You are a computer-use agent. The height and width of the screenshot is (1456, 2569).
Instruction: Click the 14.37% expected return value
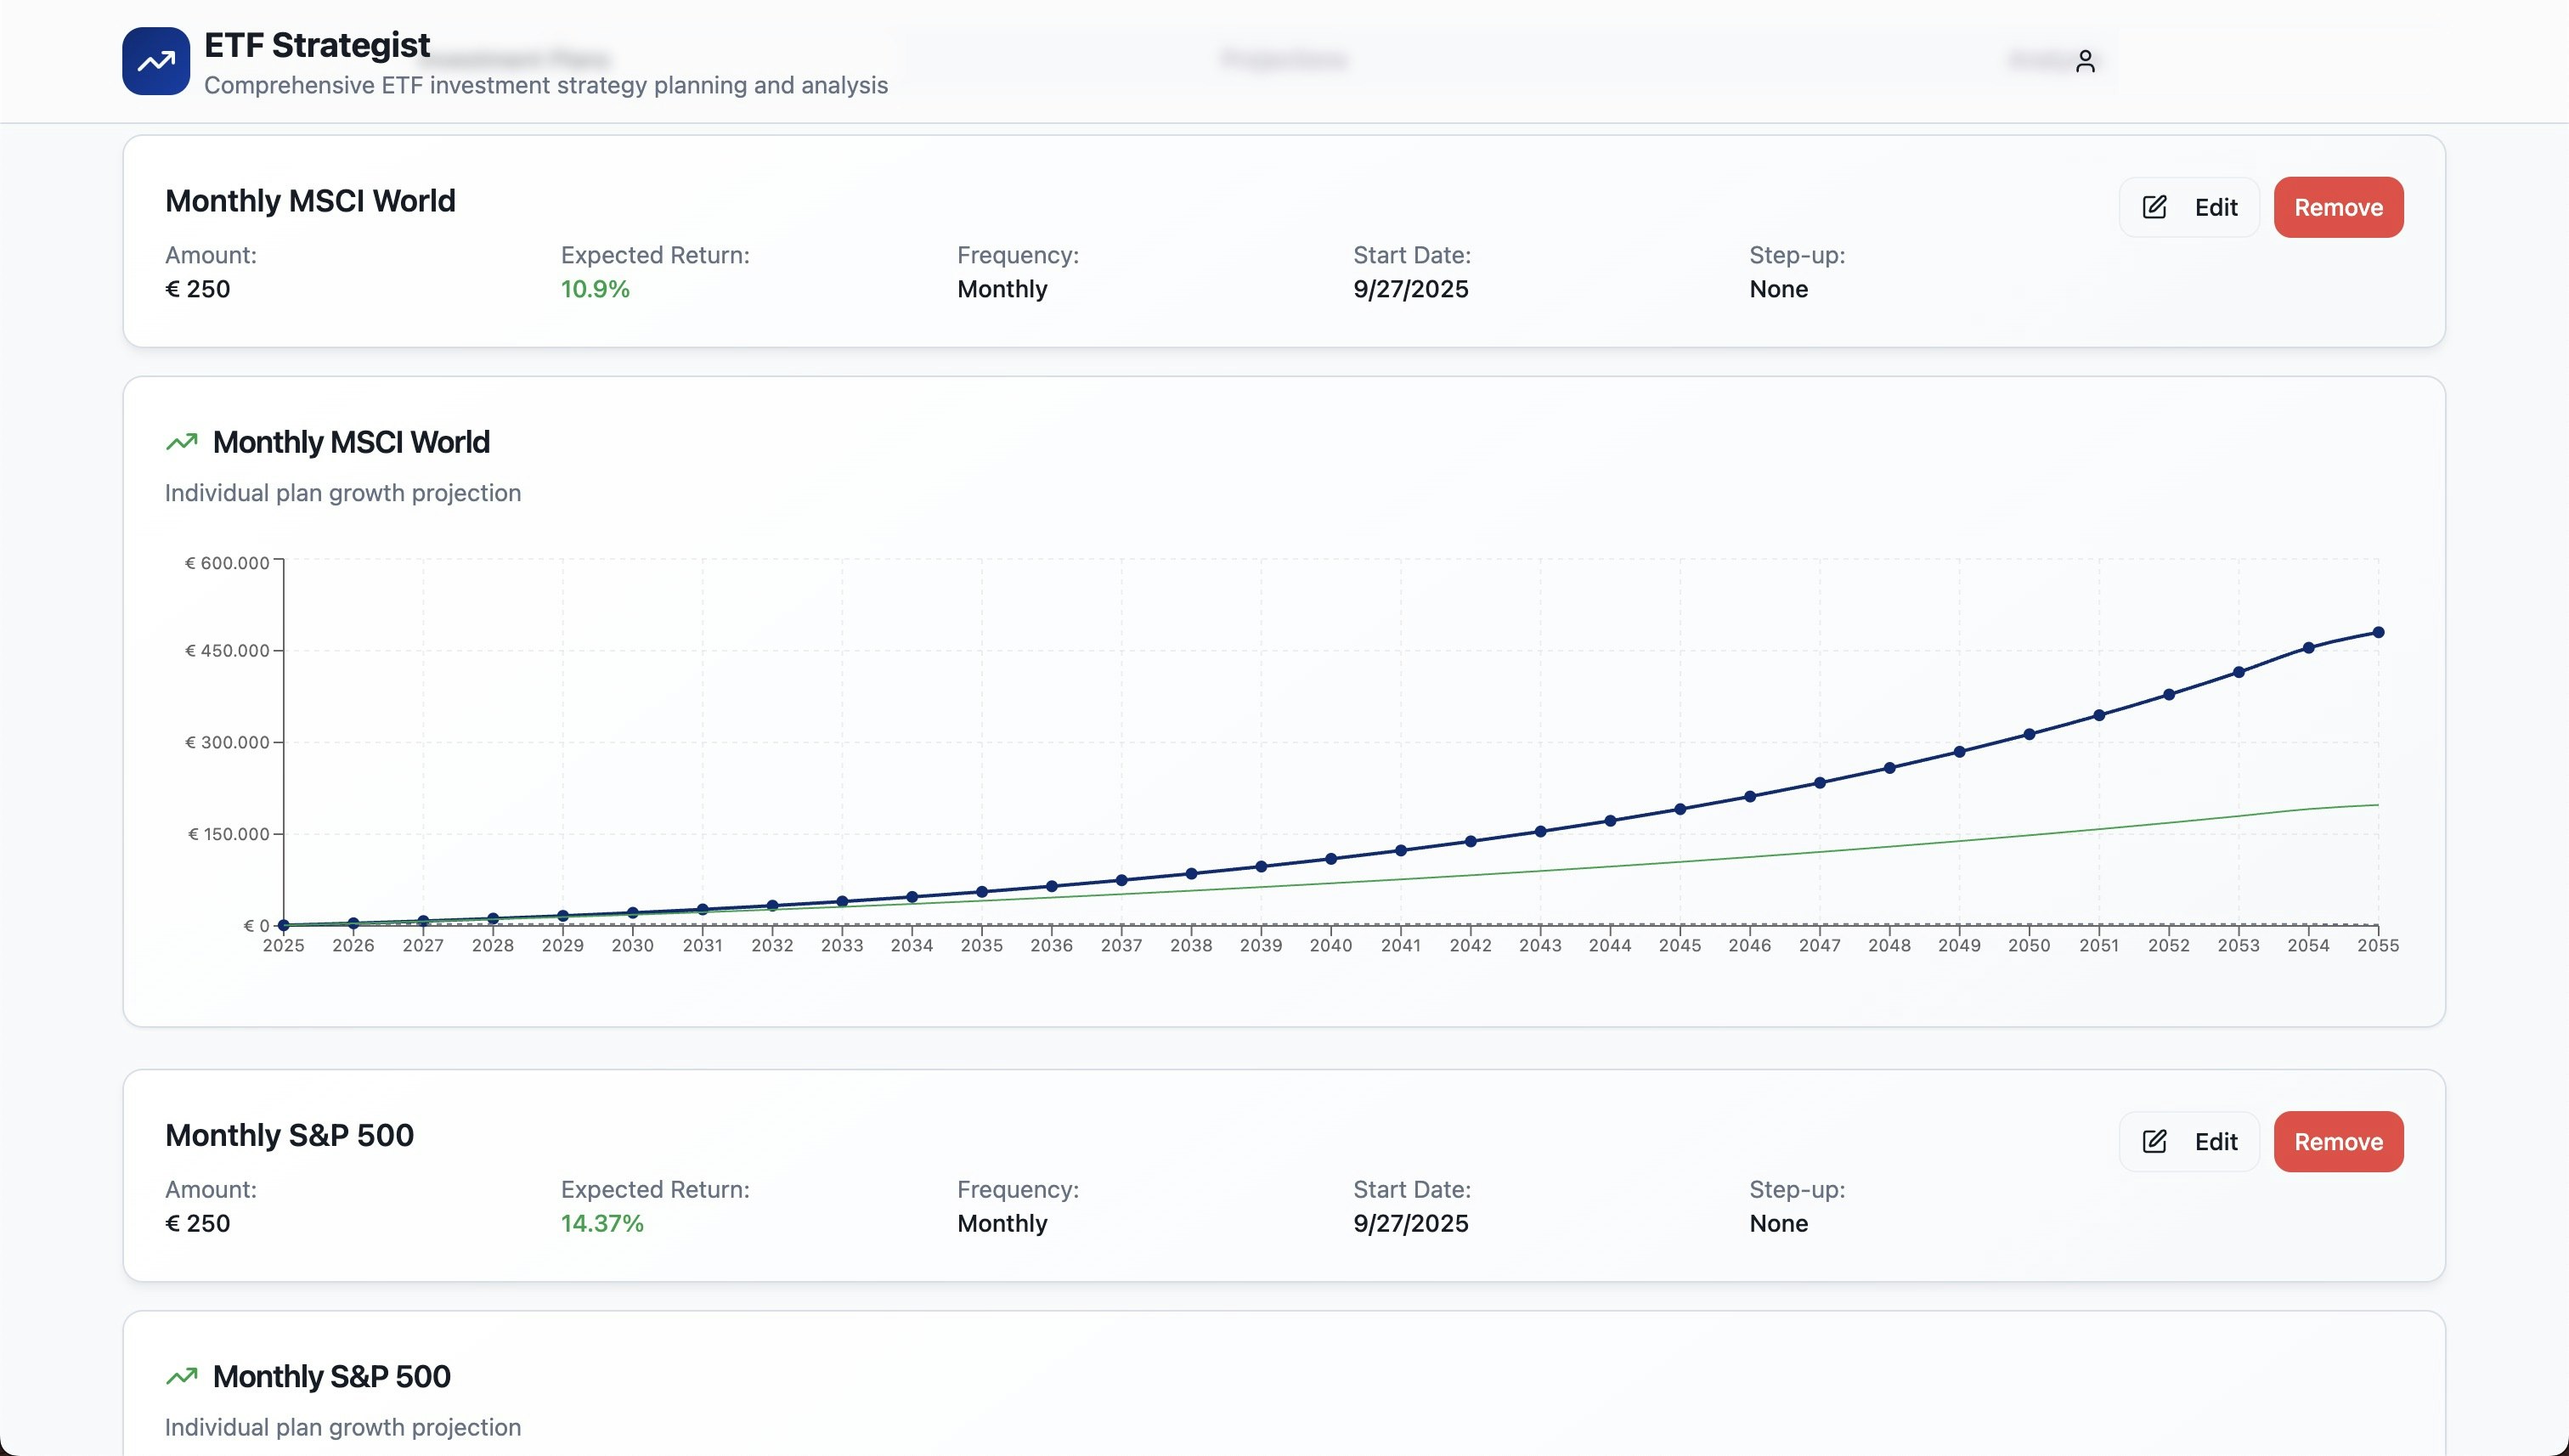[602, 1223]
